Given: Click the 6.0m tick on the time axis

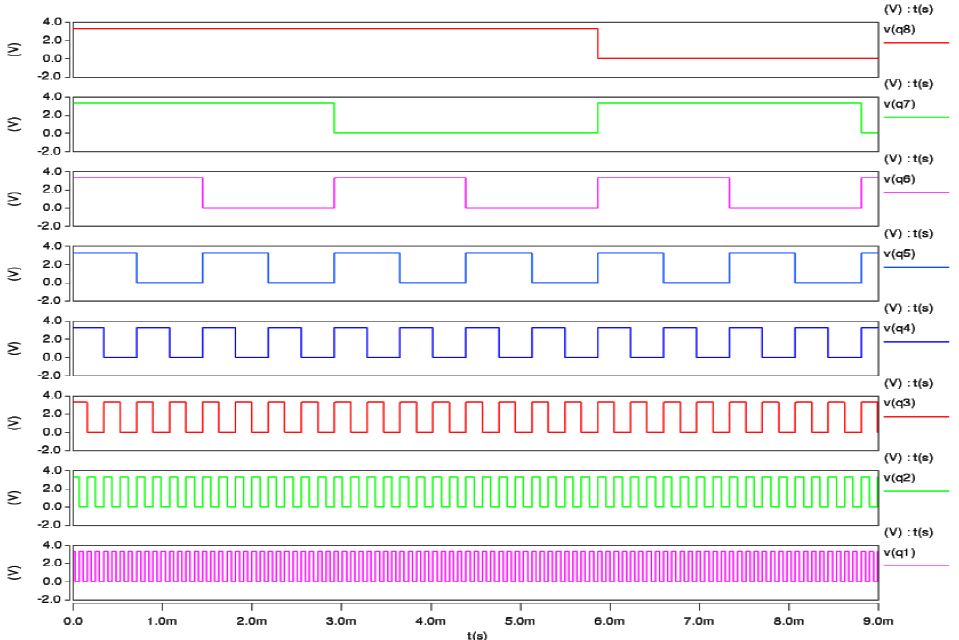Looking at the screenshot, I should tap(610, 621).
